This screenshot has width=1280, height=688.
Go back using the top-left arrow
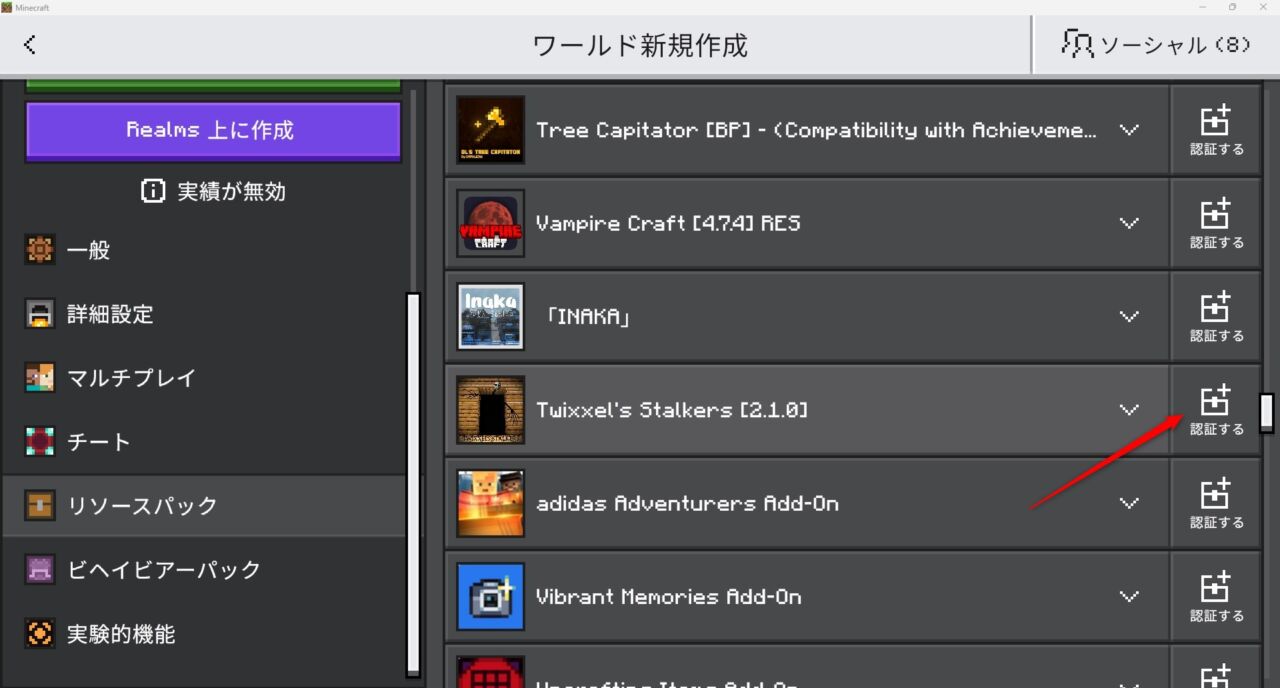[30, 44]
